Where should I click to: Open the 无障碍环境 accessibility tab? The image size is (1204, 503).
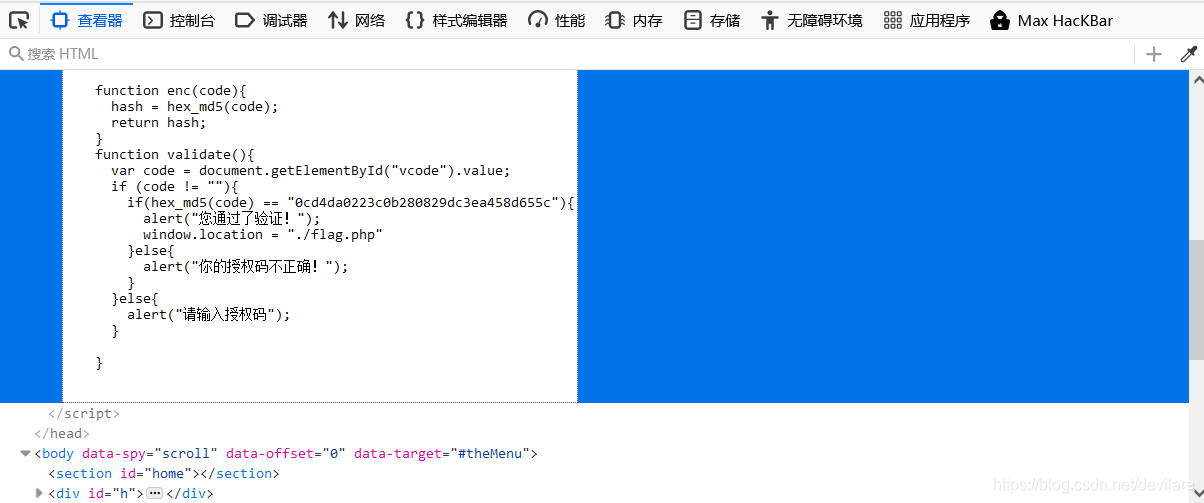811,20
